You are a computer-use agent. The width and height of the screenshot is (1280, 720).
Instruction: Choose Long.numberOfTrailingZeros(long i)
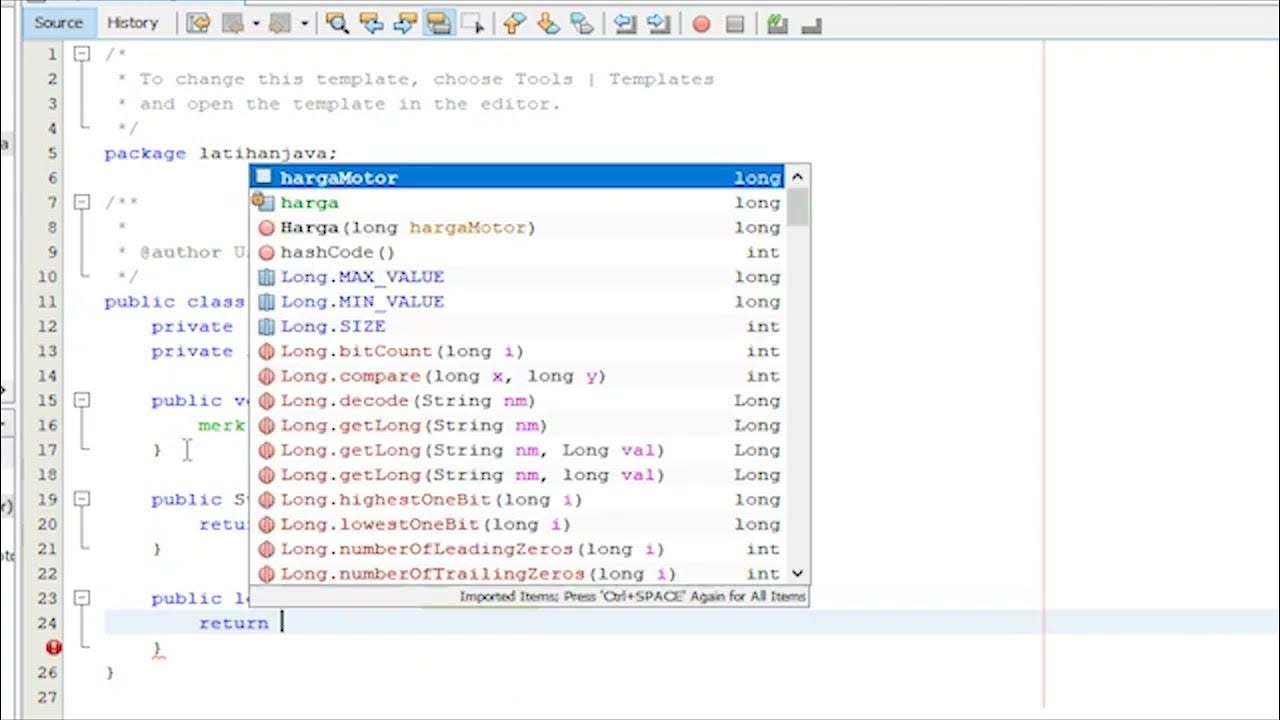pyautogui.click(x=518, y=574)
